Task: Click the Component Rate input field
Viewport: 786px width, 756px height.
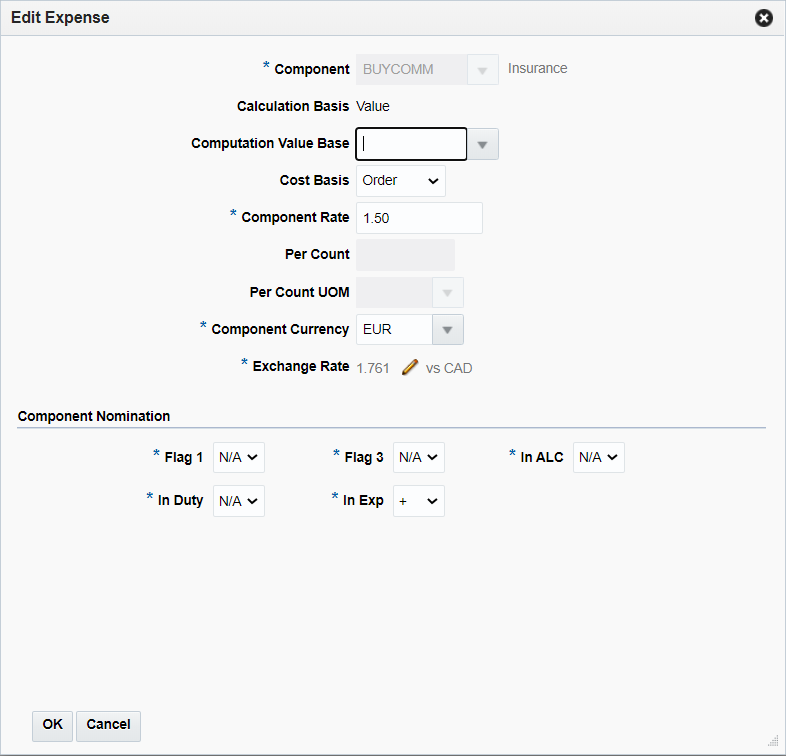Action: 419,218
